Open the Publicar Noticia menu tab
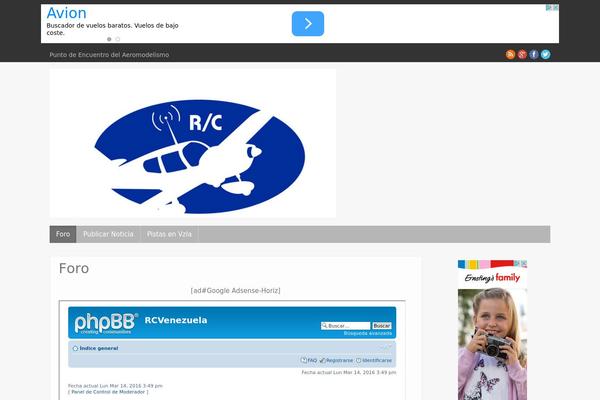Image resolution: width=600 pixels, height=400 pixels. pos(108,234)
